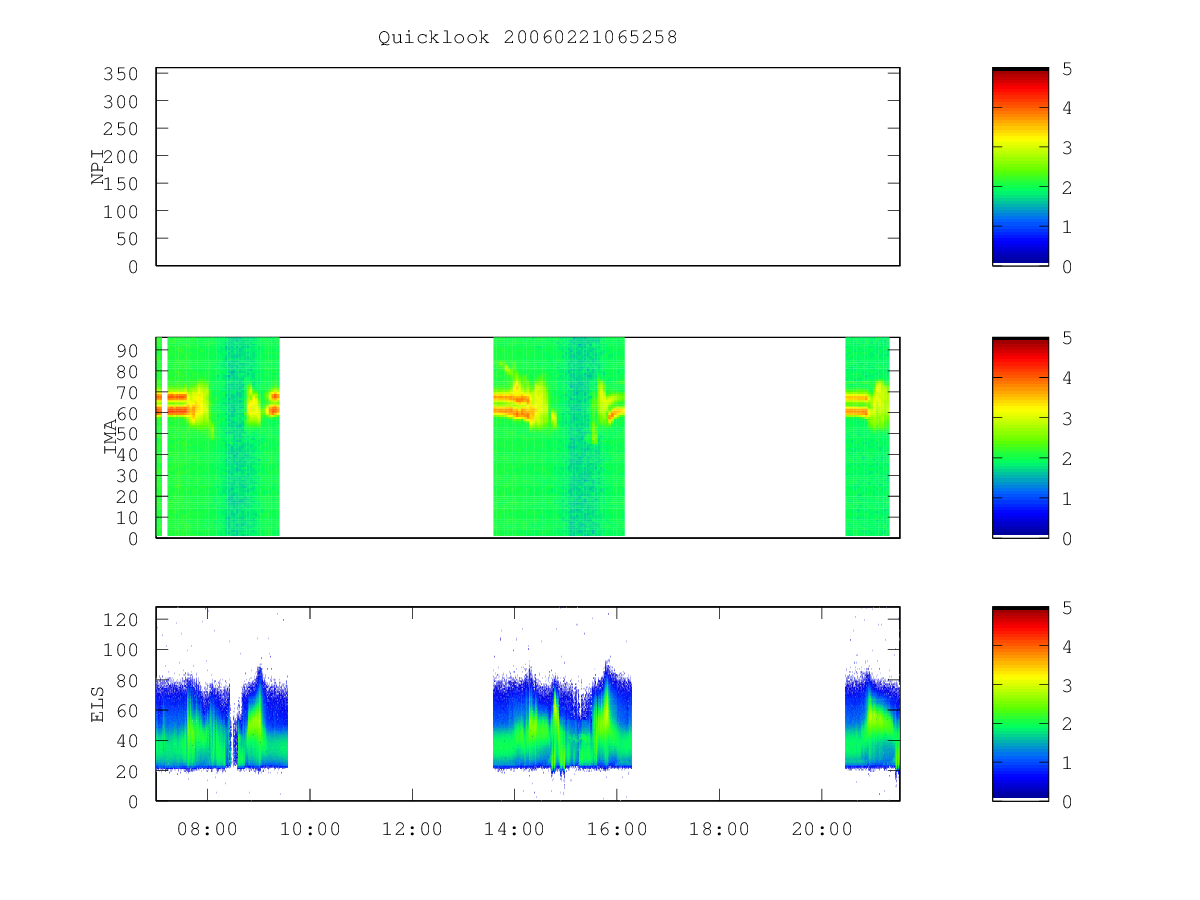The width and height of the screenshot is (1200, 900).
Task: Click the 10 tick on IMA axis
Action: [128, 518]
